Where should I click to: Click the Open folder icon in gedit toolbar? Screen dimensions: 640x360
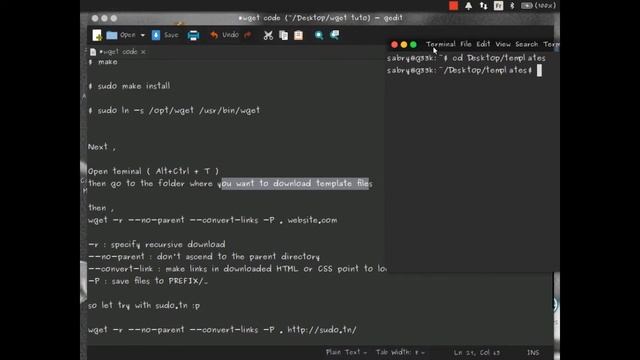coord(112,36)
